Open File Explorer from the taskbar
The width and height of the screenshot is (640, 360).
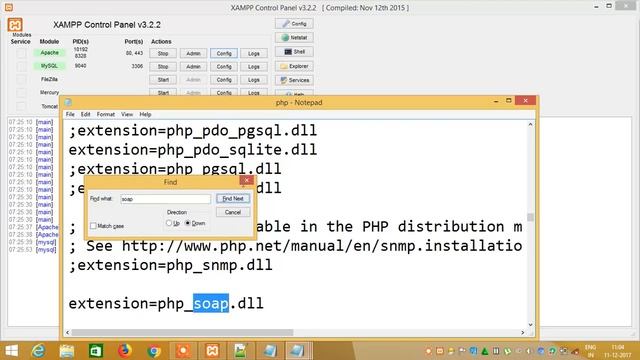click(67, 351)
